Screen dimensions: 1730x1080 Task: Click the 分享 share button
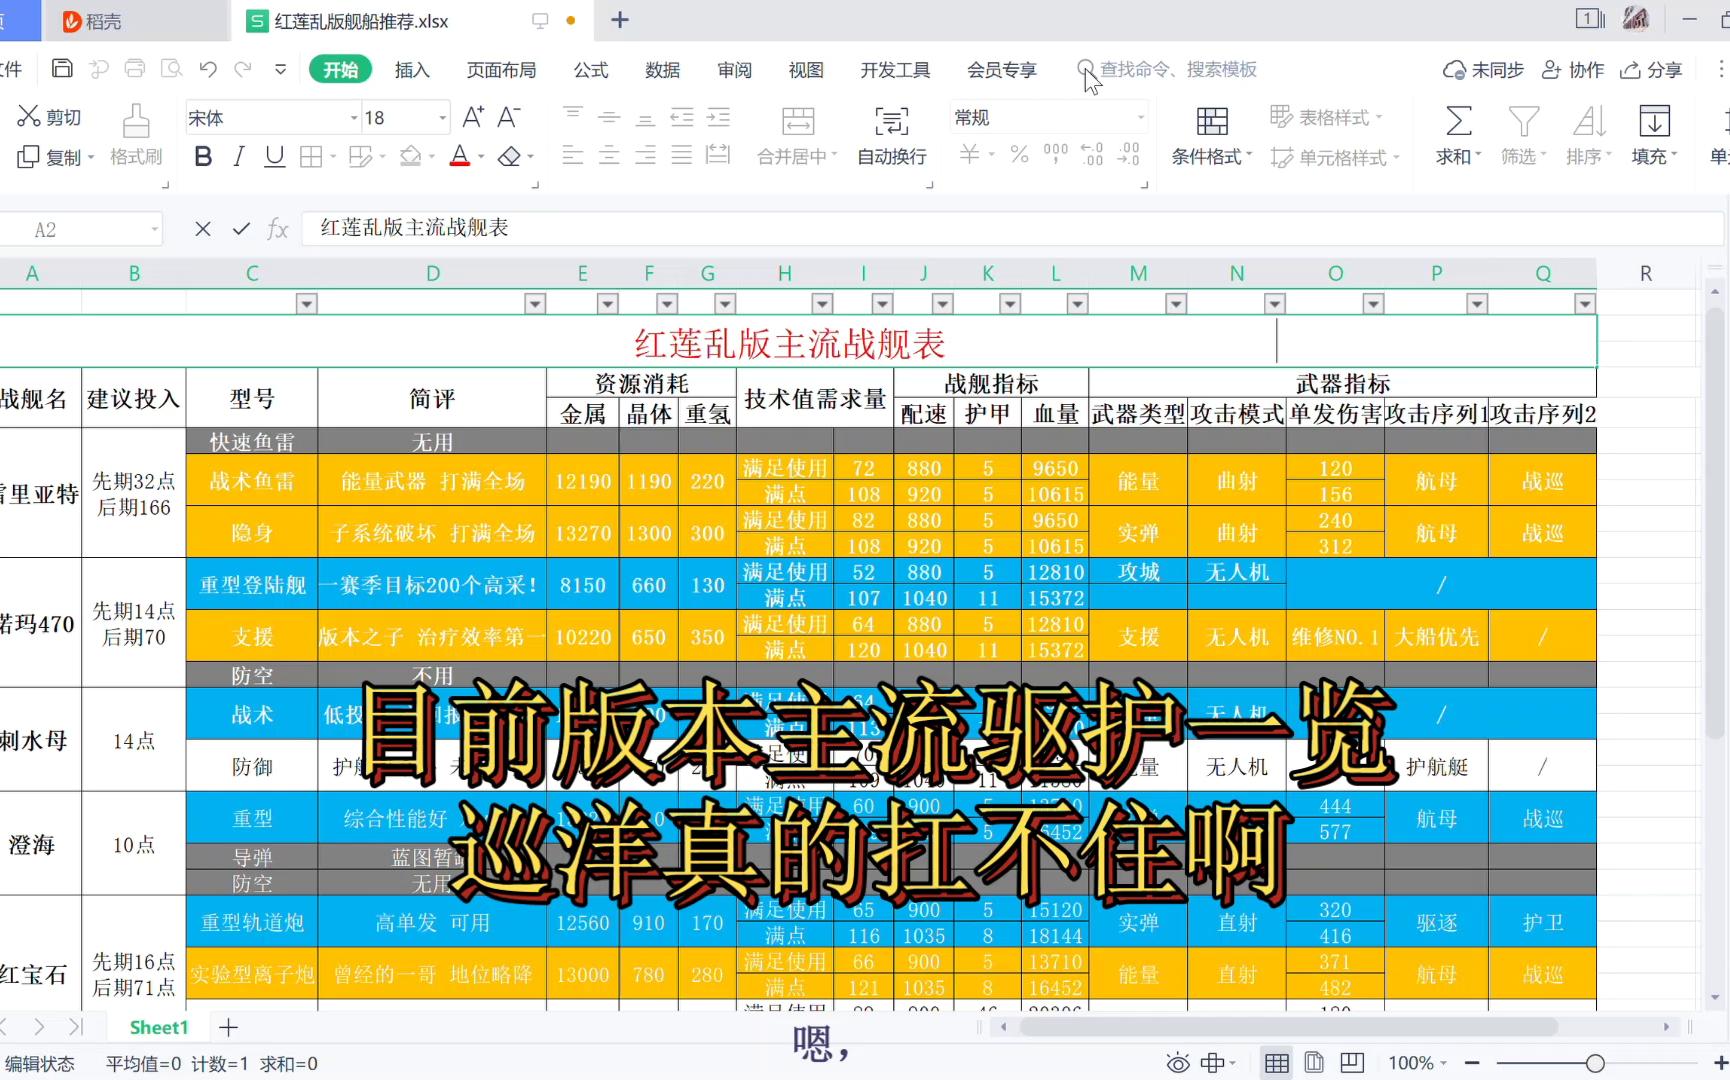pyautogui.click(x=1652, y=69)
